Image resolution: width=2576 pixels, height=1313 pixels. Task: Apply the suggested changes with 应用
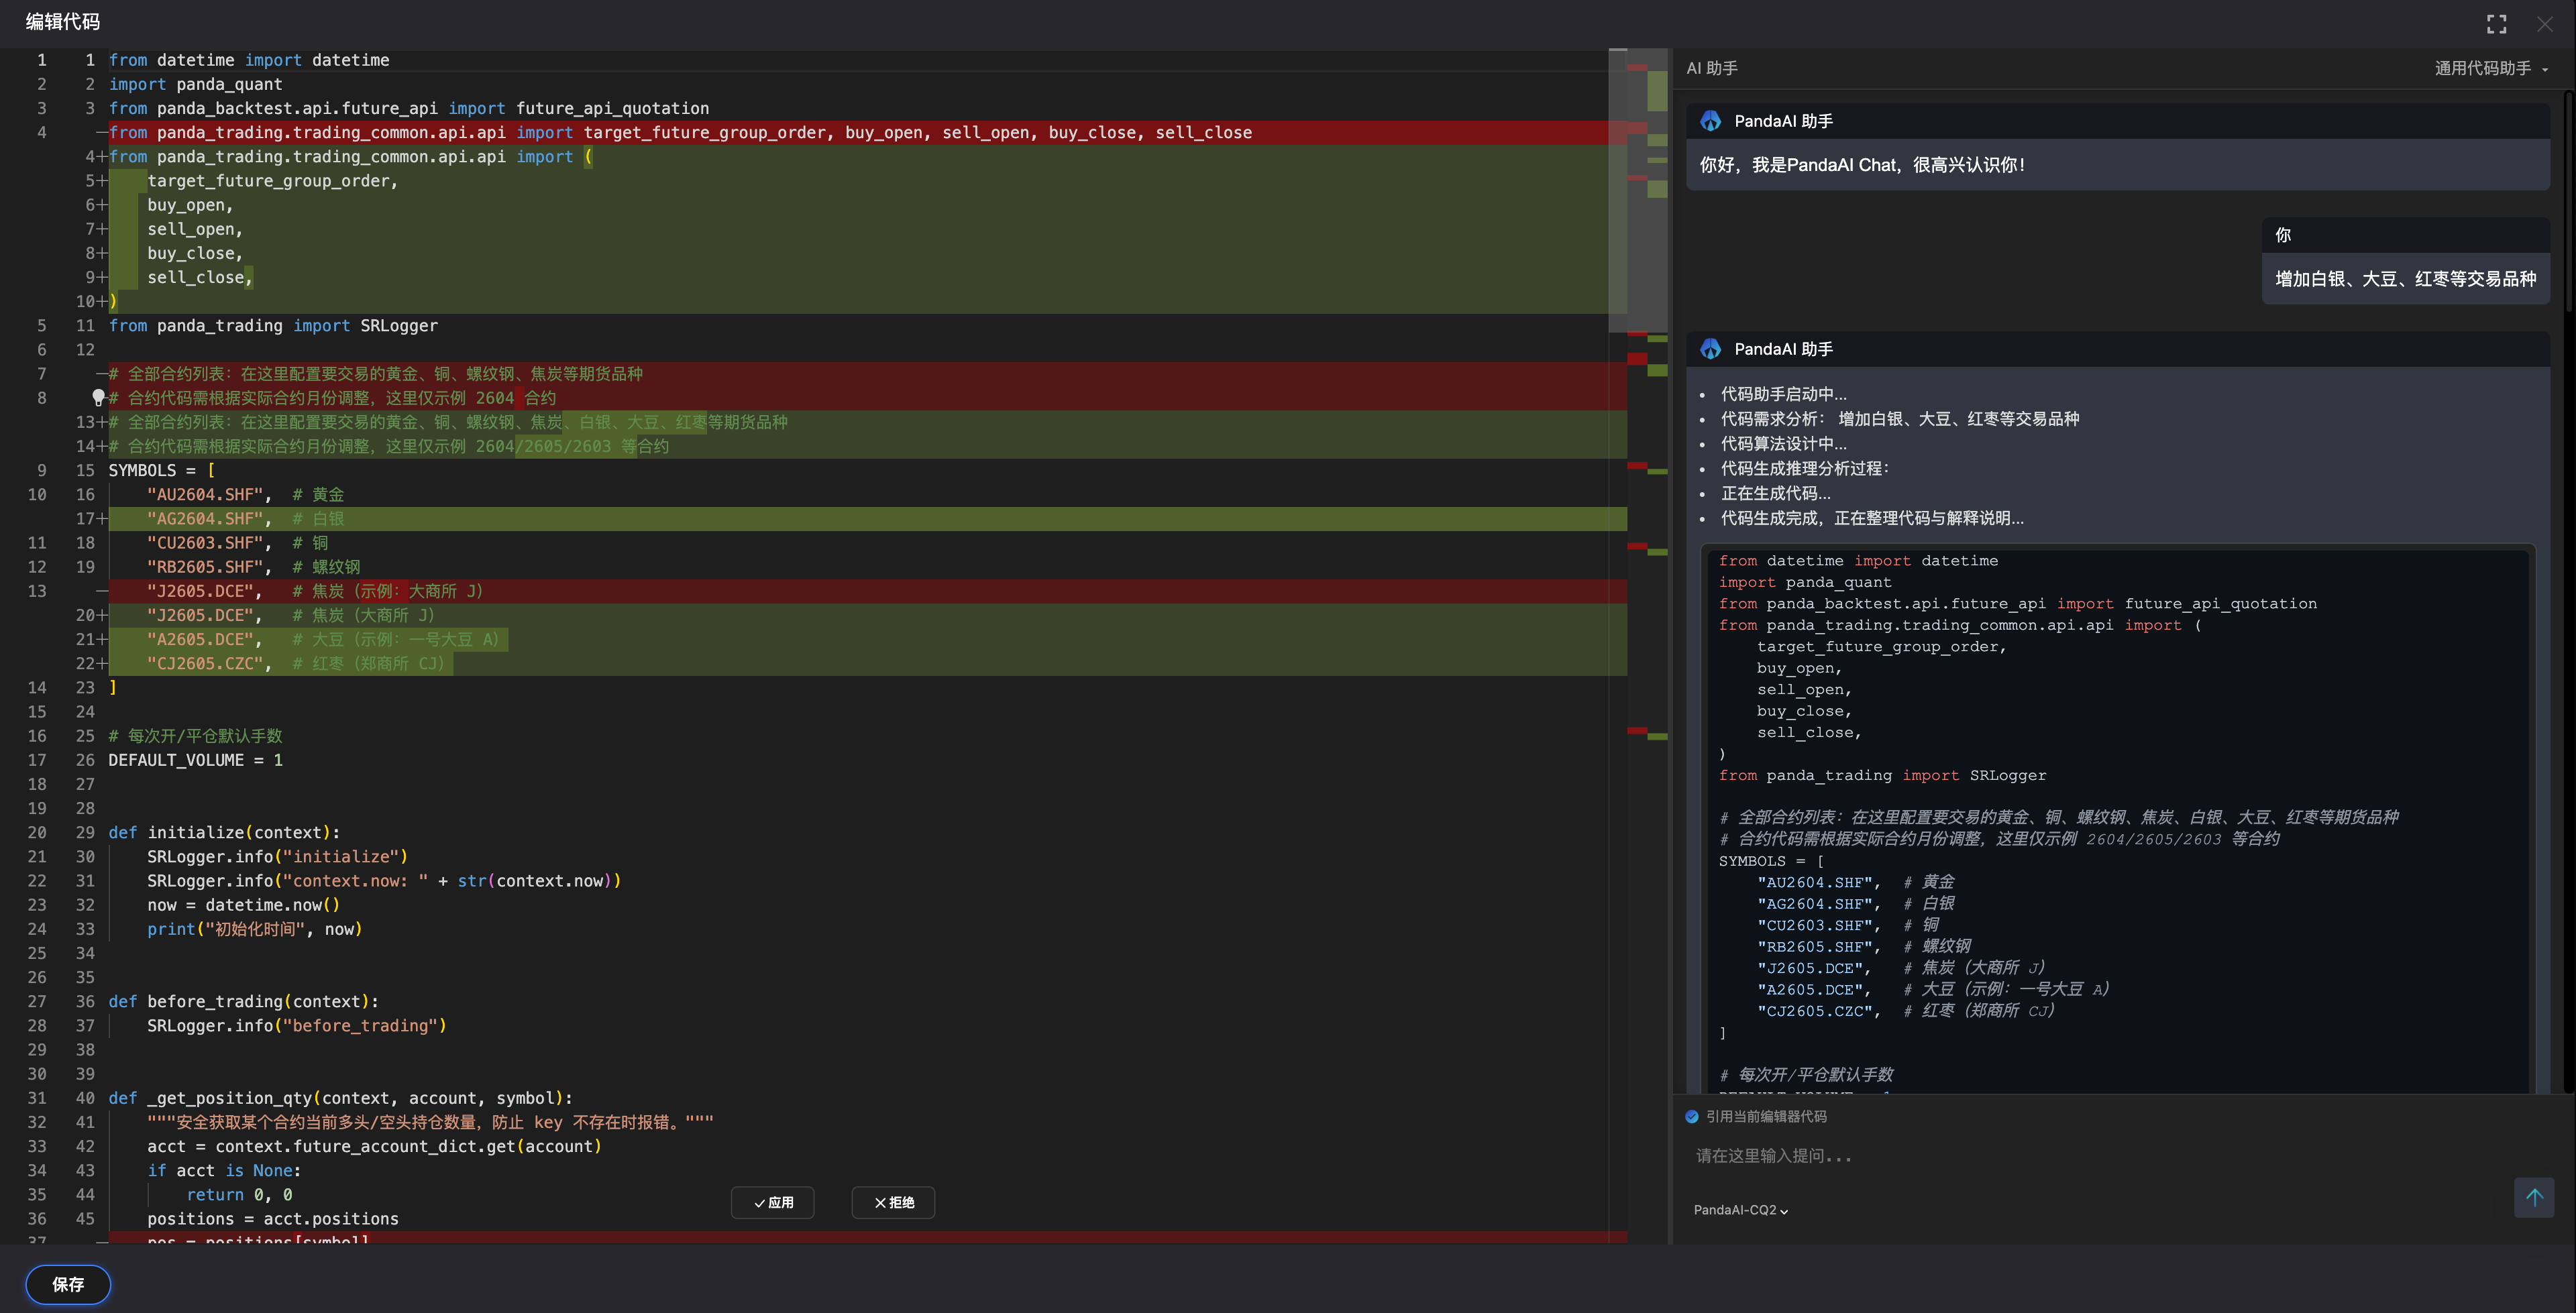pos(772,1203)
